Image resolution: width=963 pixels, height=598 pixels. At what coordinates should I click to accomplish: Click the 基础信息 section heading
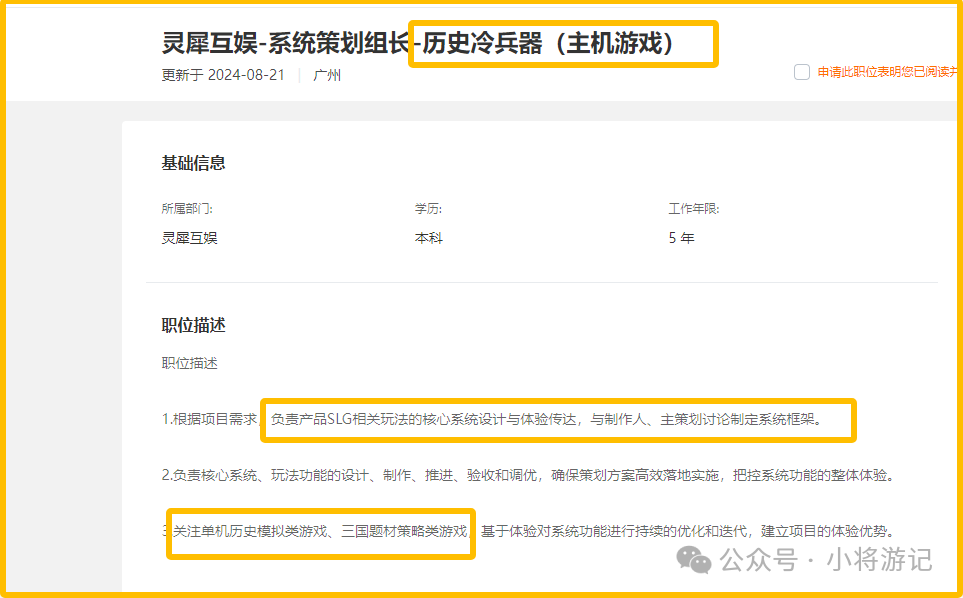pos(193,163)
